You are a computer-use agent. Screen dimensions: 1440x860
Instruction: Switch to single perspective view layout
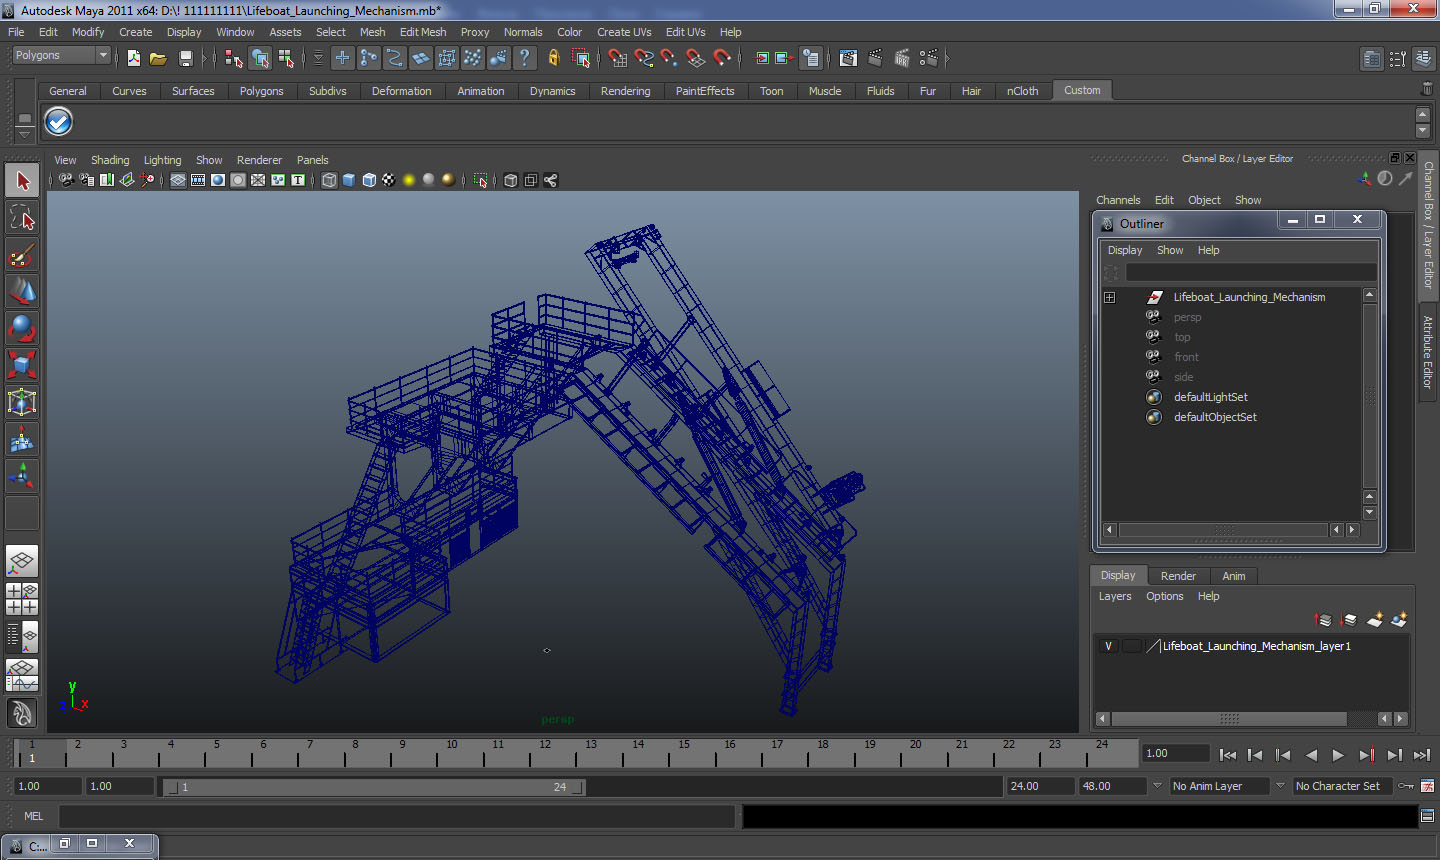click(22, 561)
